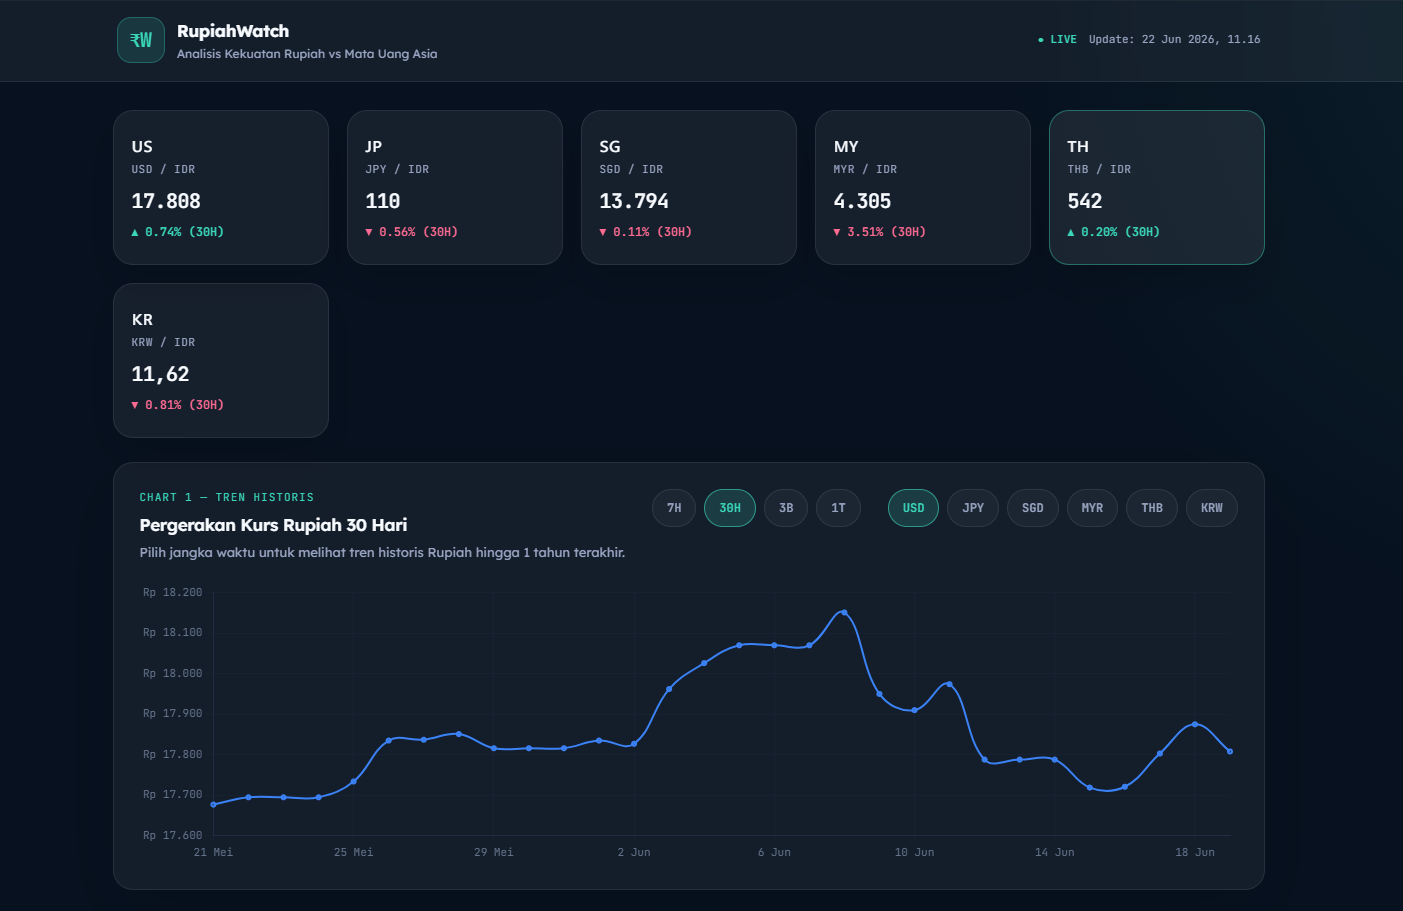Open the highlighted THB / IDR card
The width and height of the screenshot is (1403, 911).
[x=1157, y=187]
